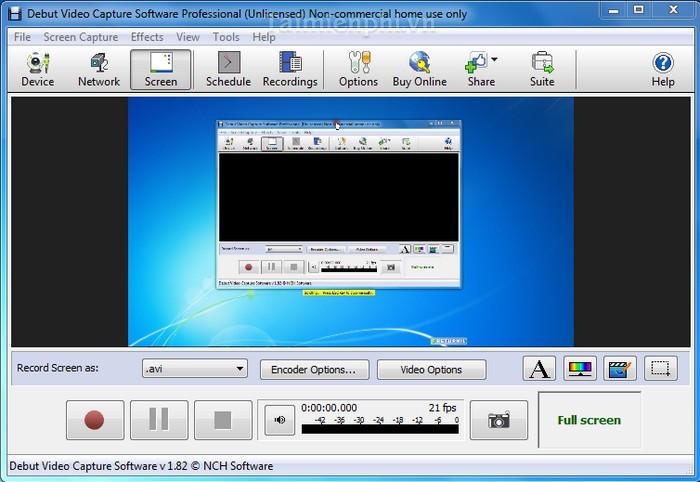
Task: Open the Recordings list
Action: tap(290, 70)
